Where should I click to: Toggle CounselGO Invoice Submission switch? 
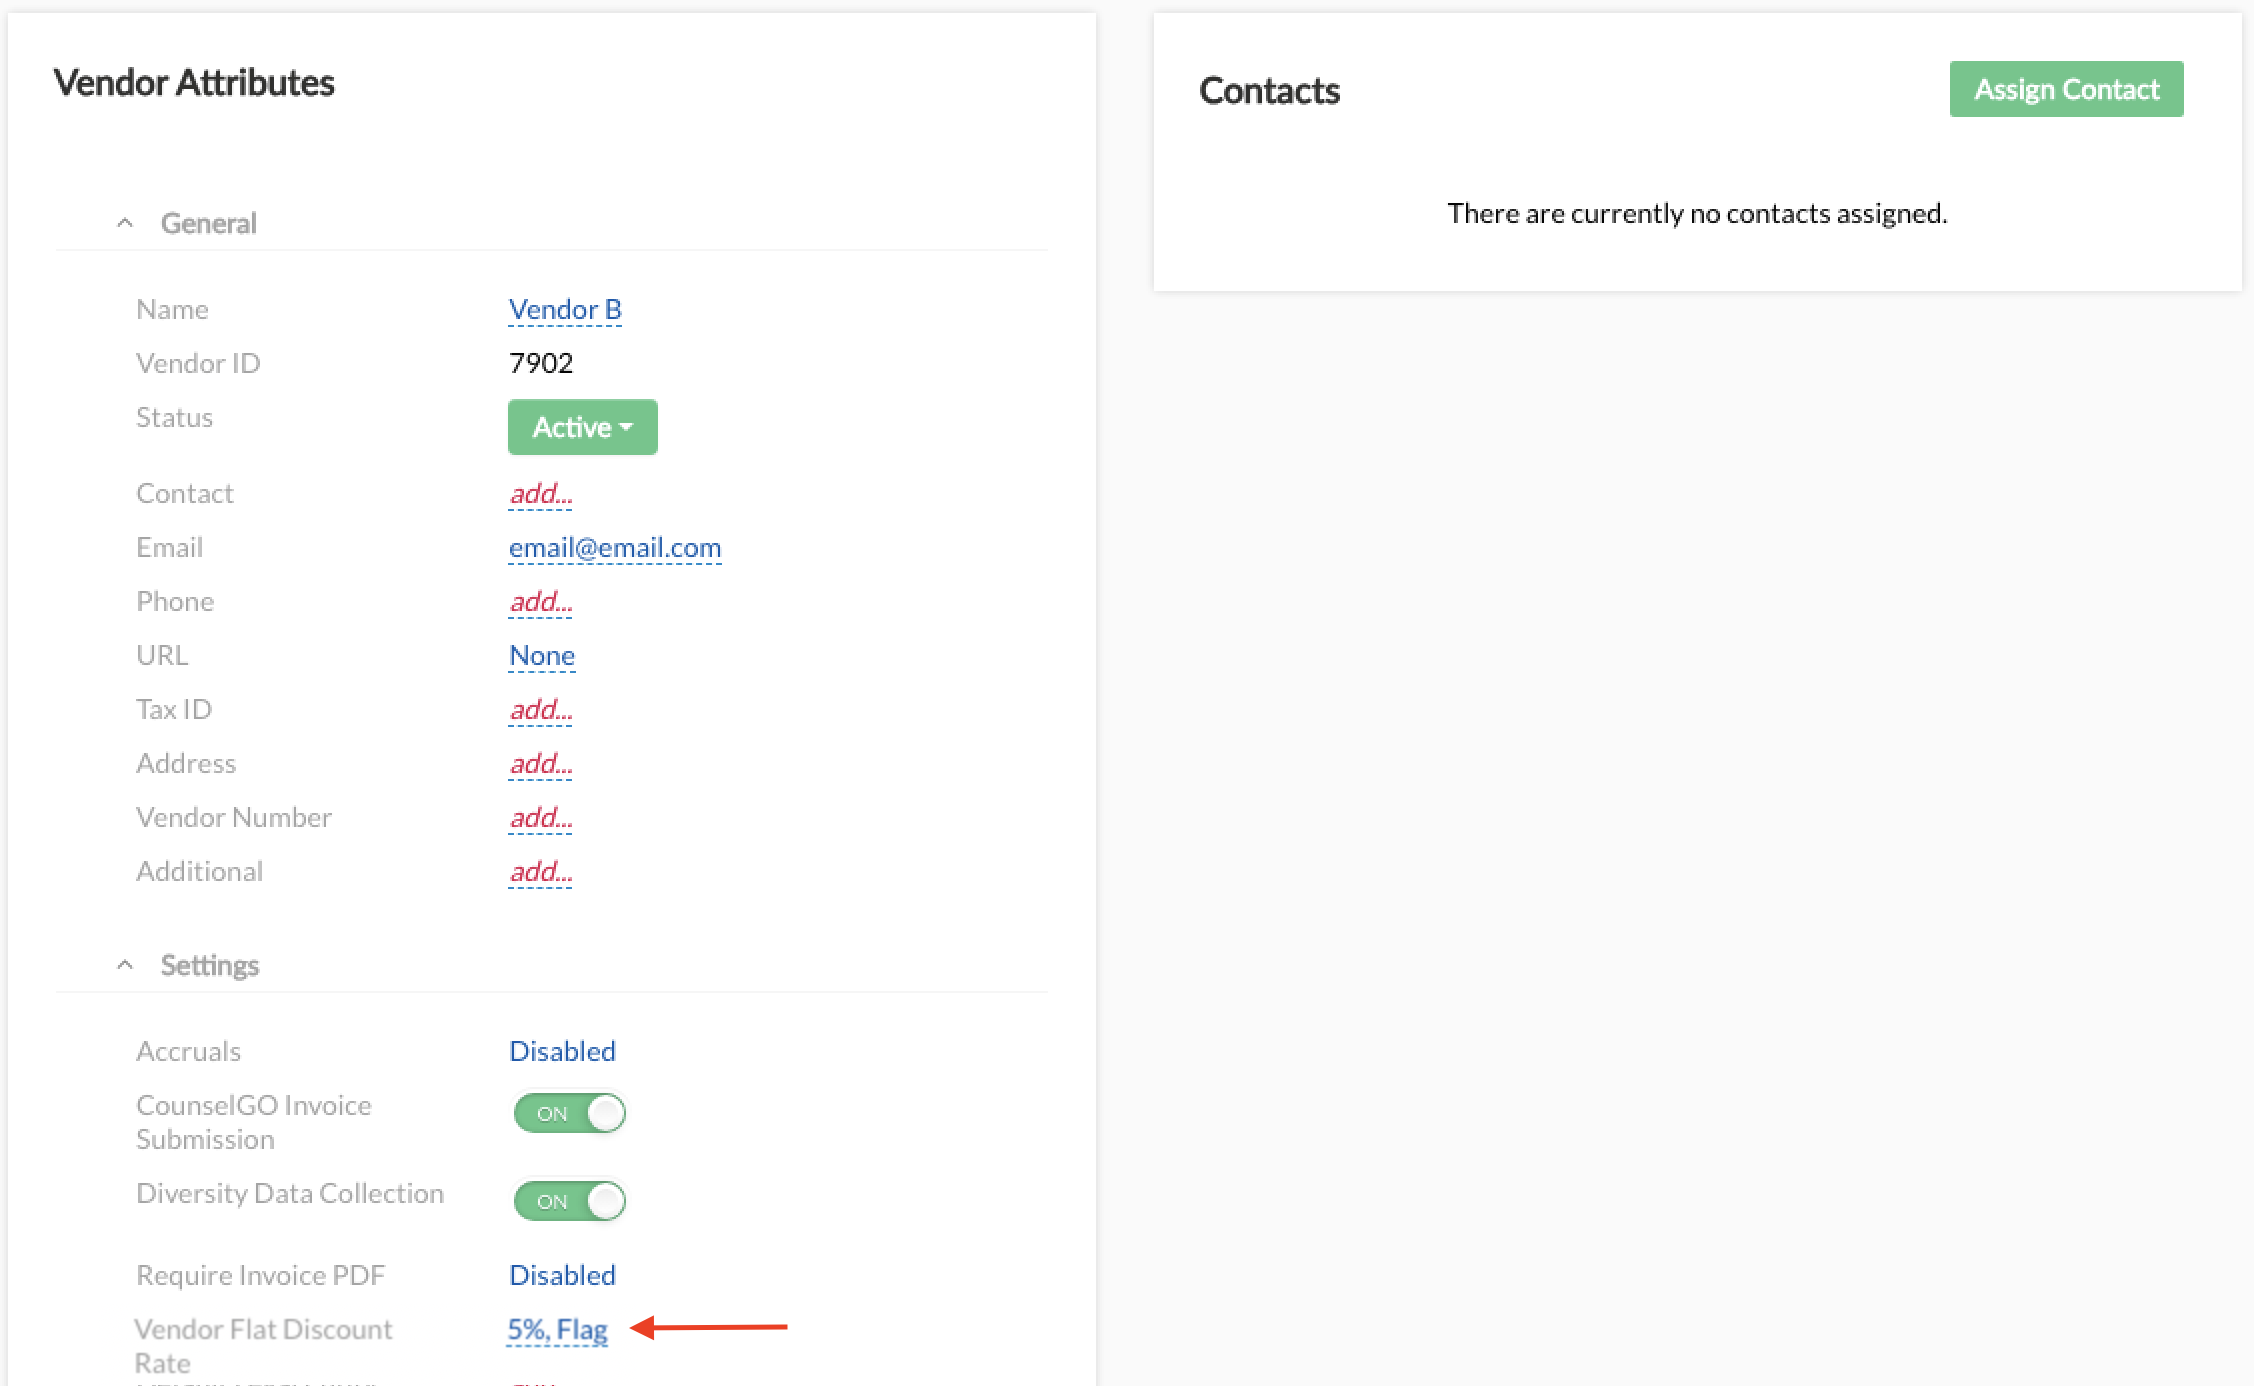click(x=569, y=1113)
